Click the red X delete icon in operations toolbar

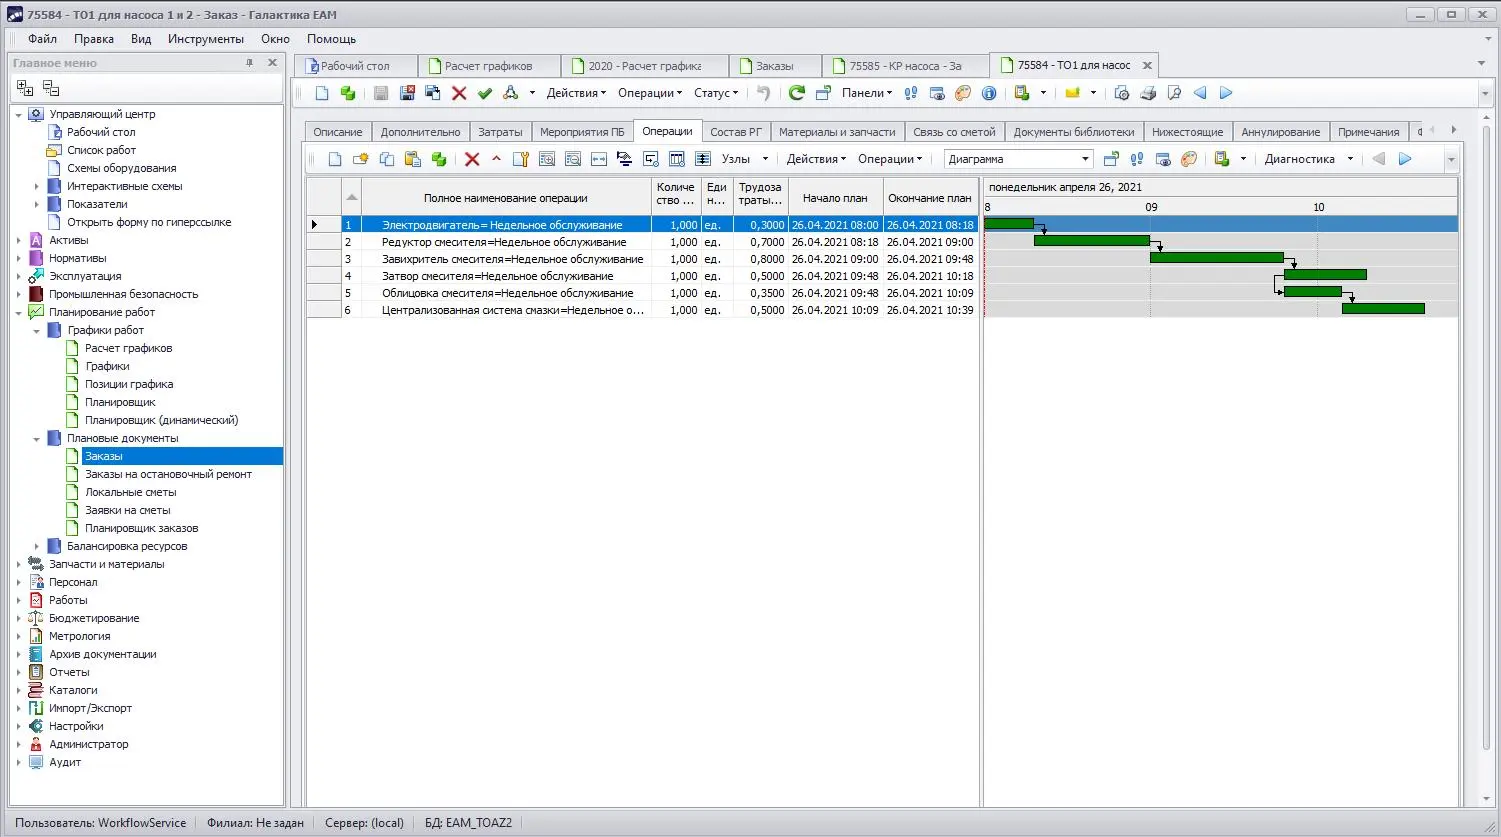(472, 159)
